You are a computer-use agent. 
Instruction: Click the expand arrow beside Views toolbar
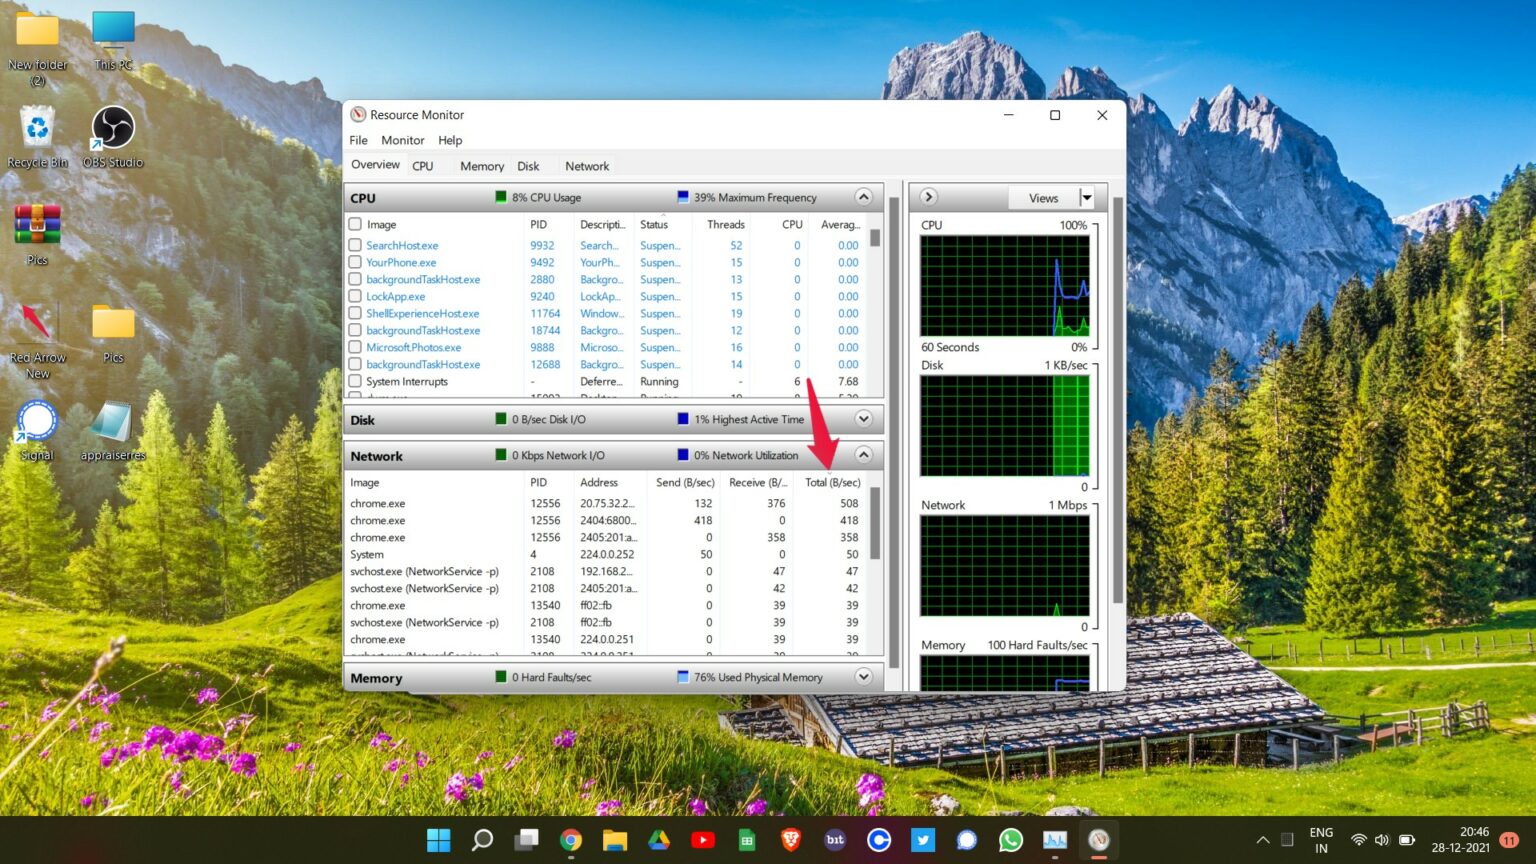[929, 197]
